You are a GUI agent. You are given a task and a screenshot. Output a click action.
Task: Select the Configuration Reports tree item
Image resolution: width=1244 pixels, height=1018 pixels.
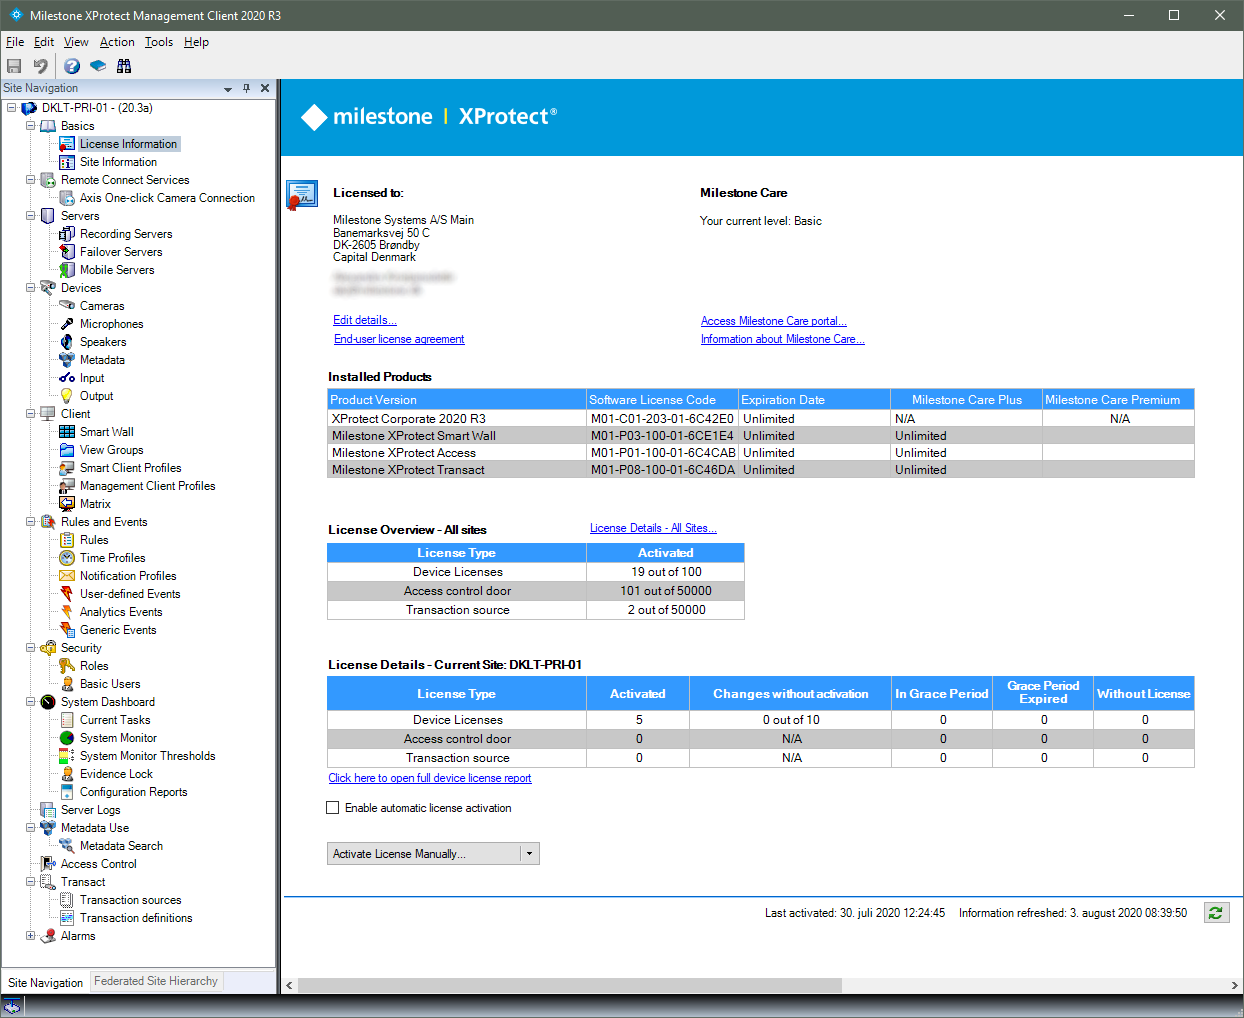[133, 792]
